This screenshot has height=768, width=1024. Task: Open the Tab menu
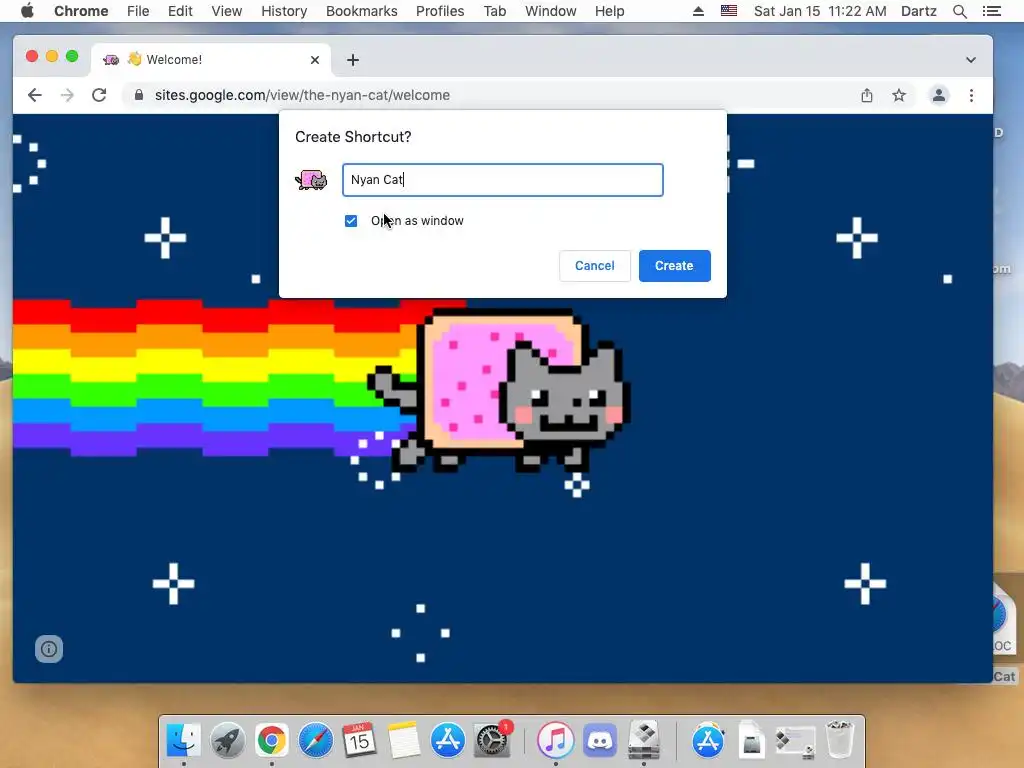[x=495, y=11]
